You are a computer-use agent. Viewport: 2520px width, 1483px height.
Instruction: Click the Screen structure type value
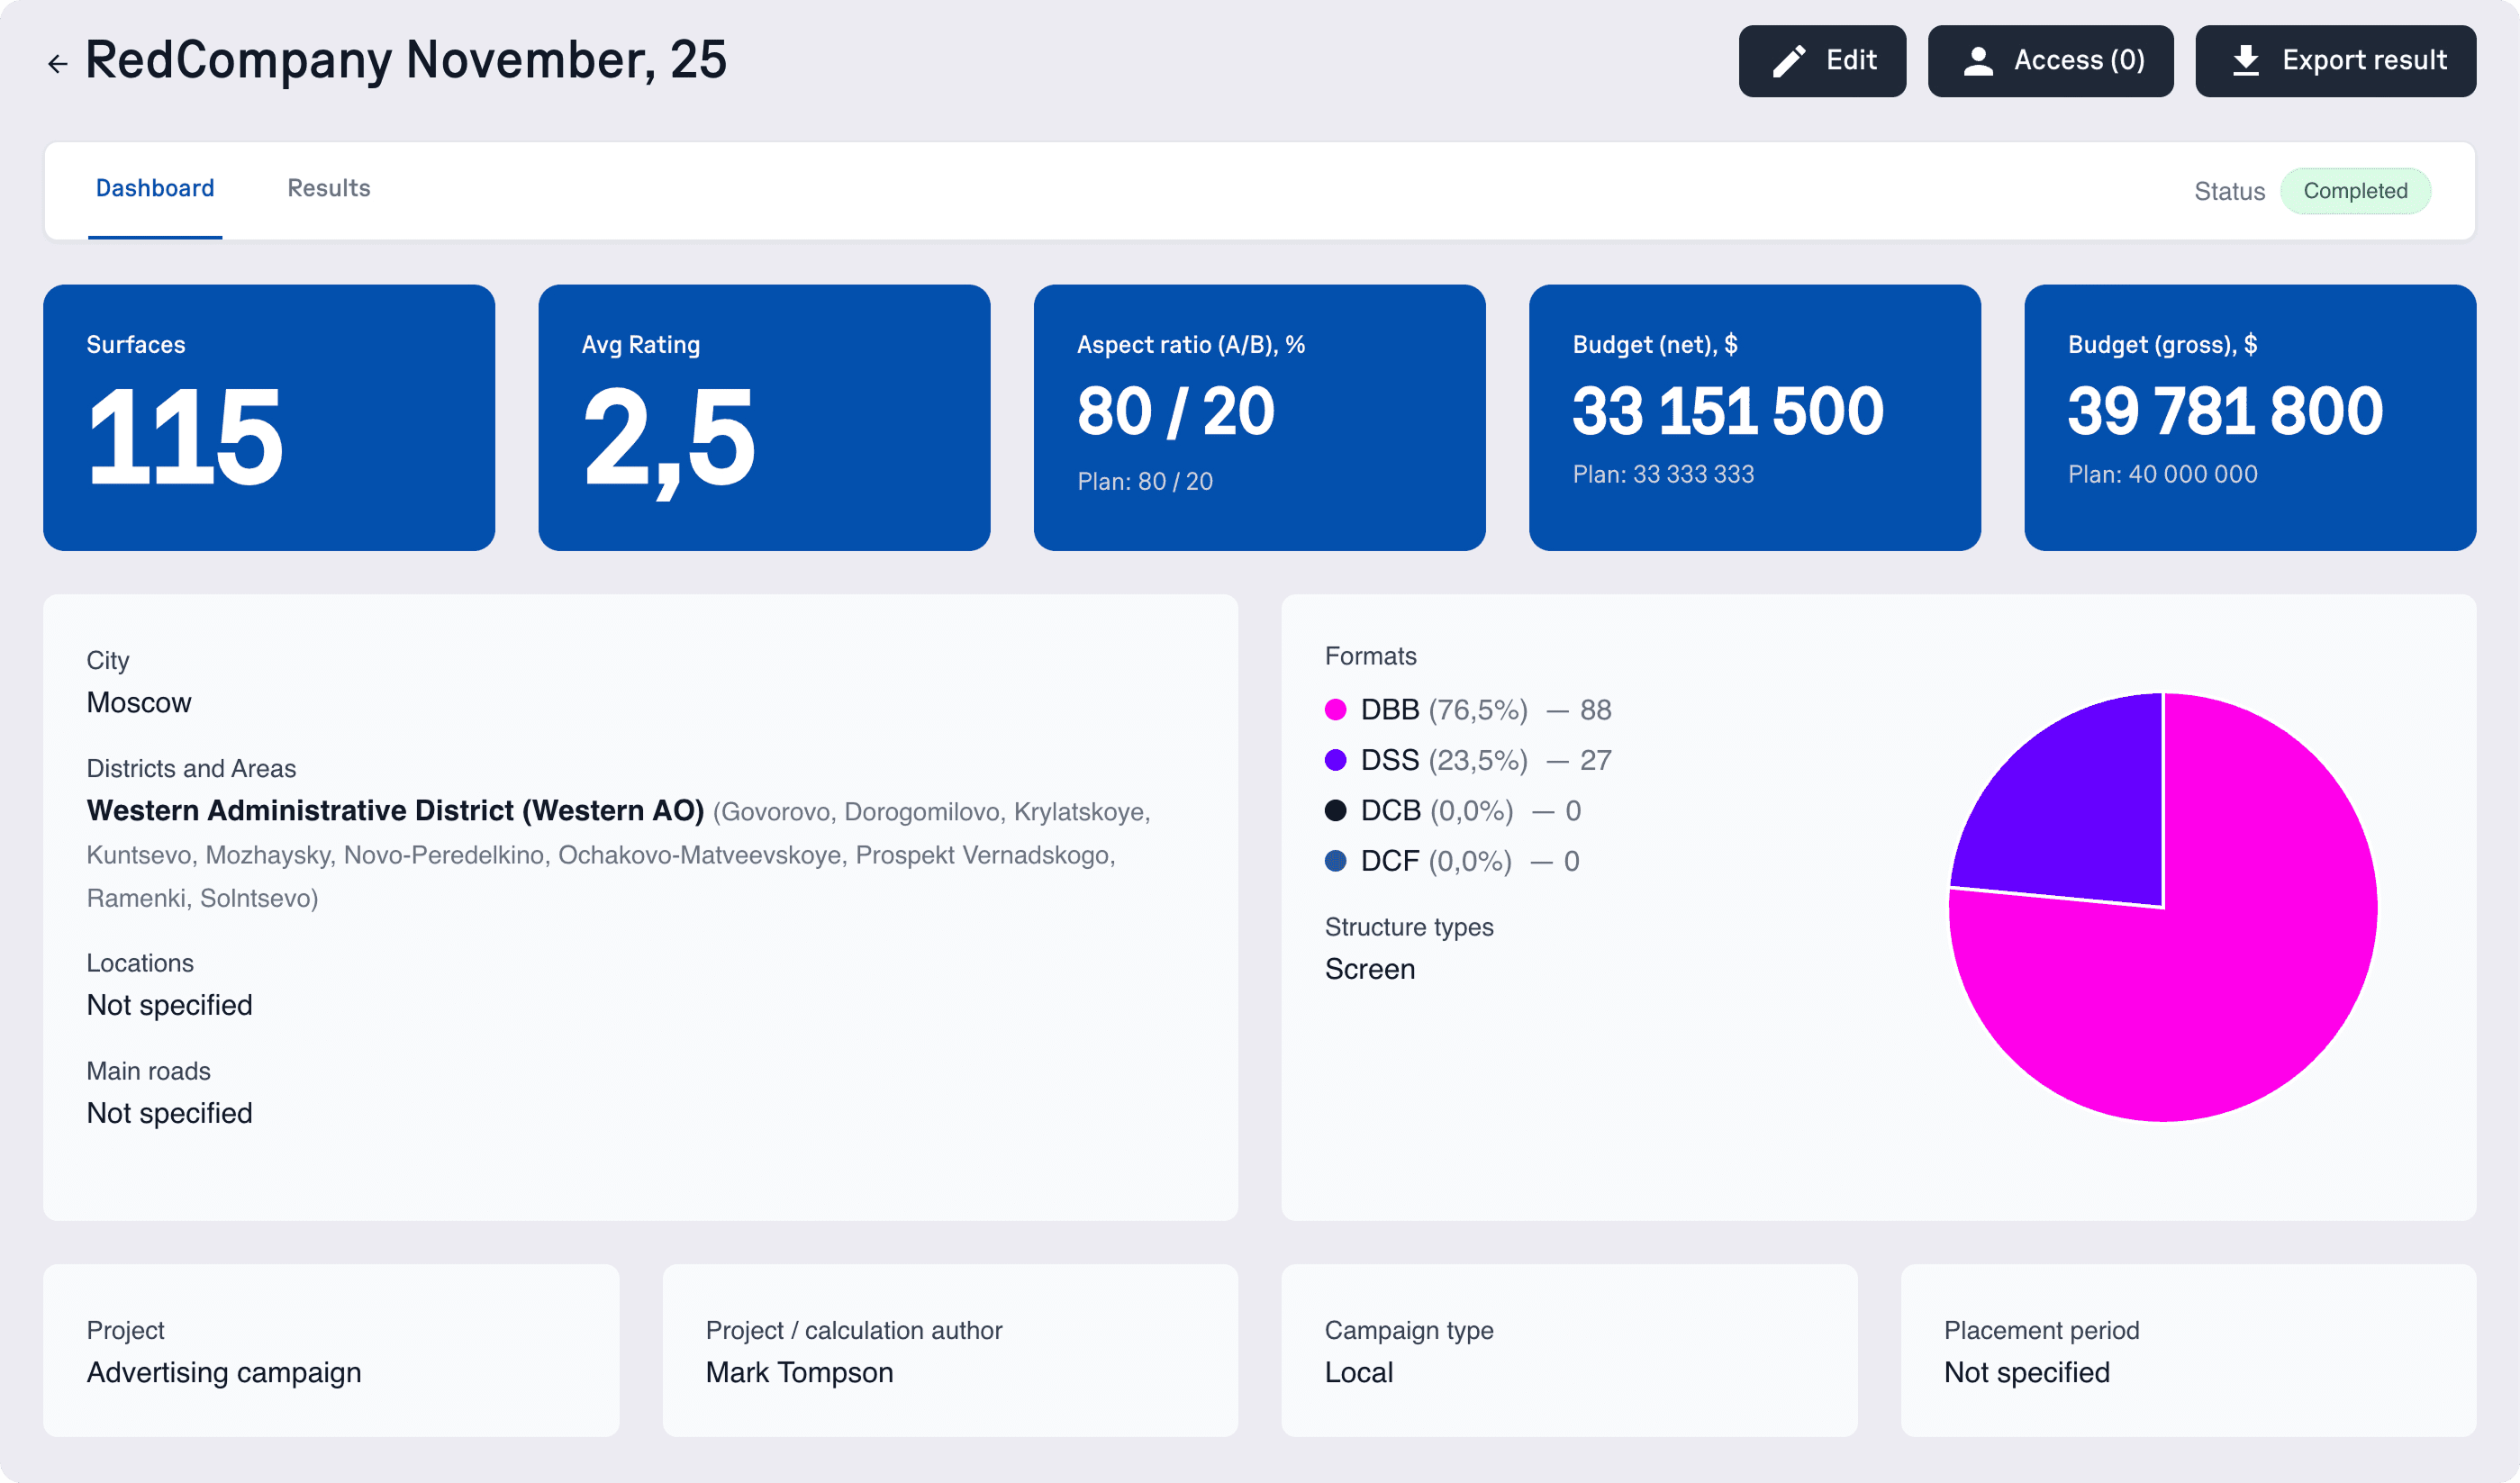(x=1369, y=969)
